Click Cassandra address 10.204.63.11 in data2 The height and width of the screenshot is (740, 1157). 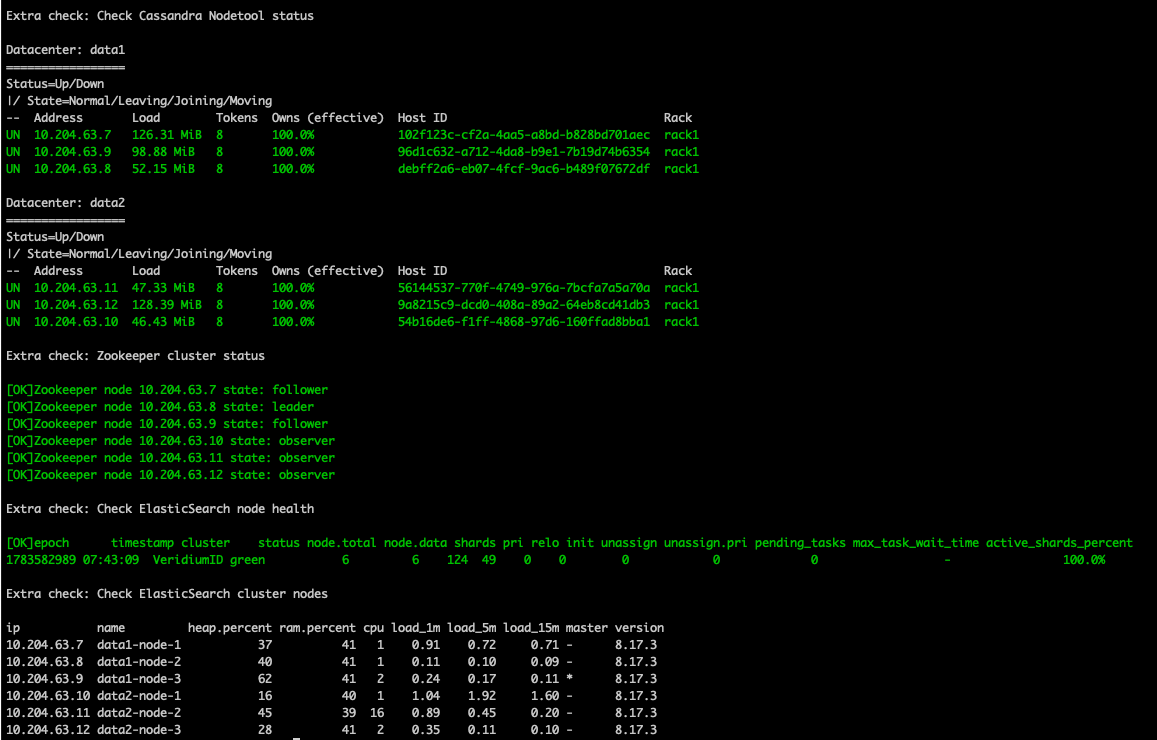coord(76,288)
